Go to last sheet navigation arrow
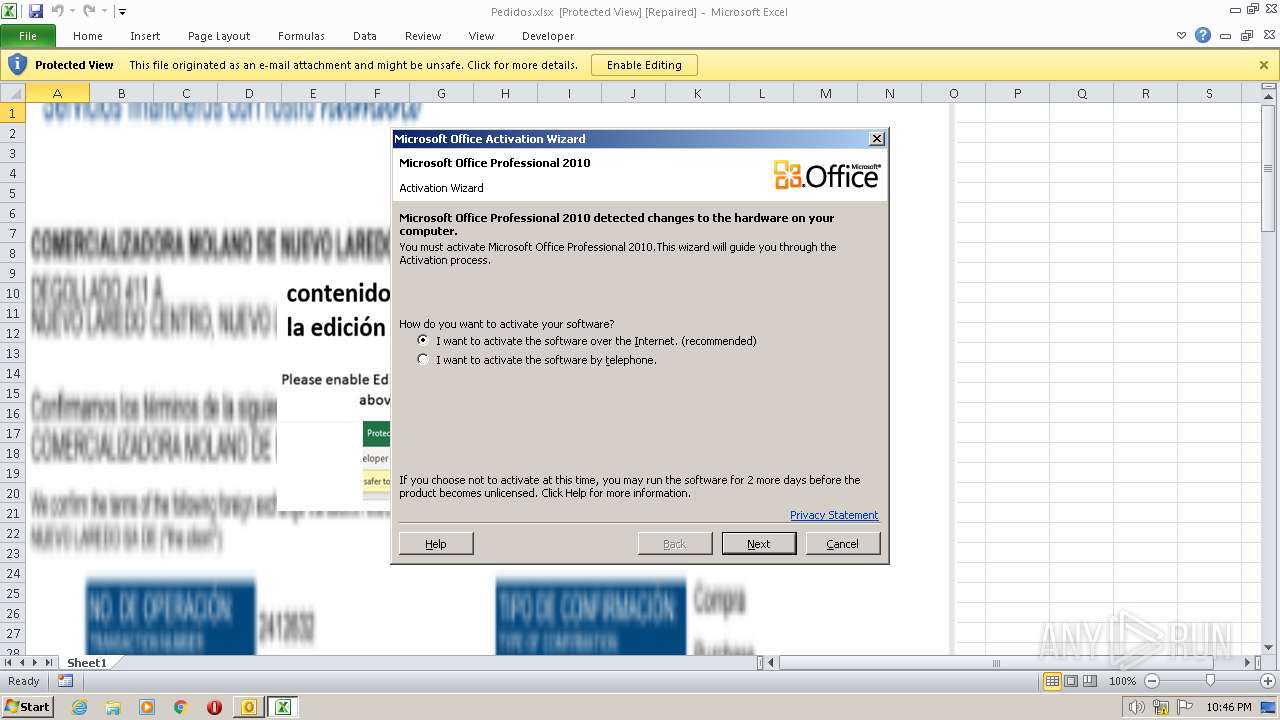1280x720 pixels. pos(48,662)
